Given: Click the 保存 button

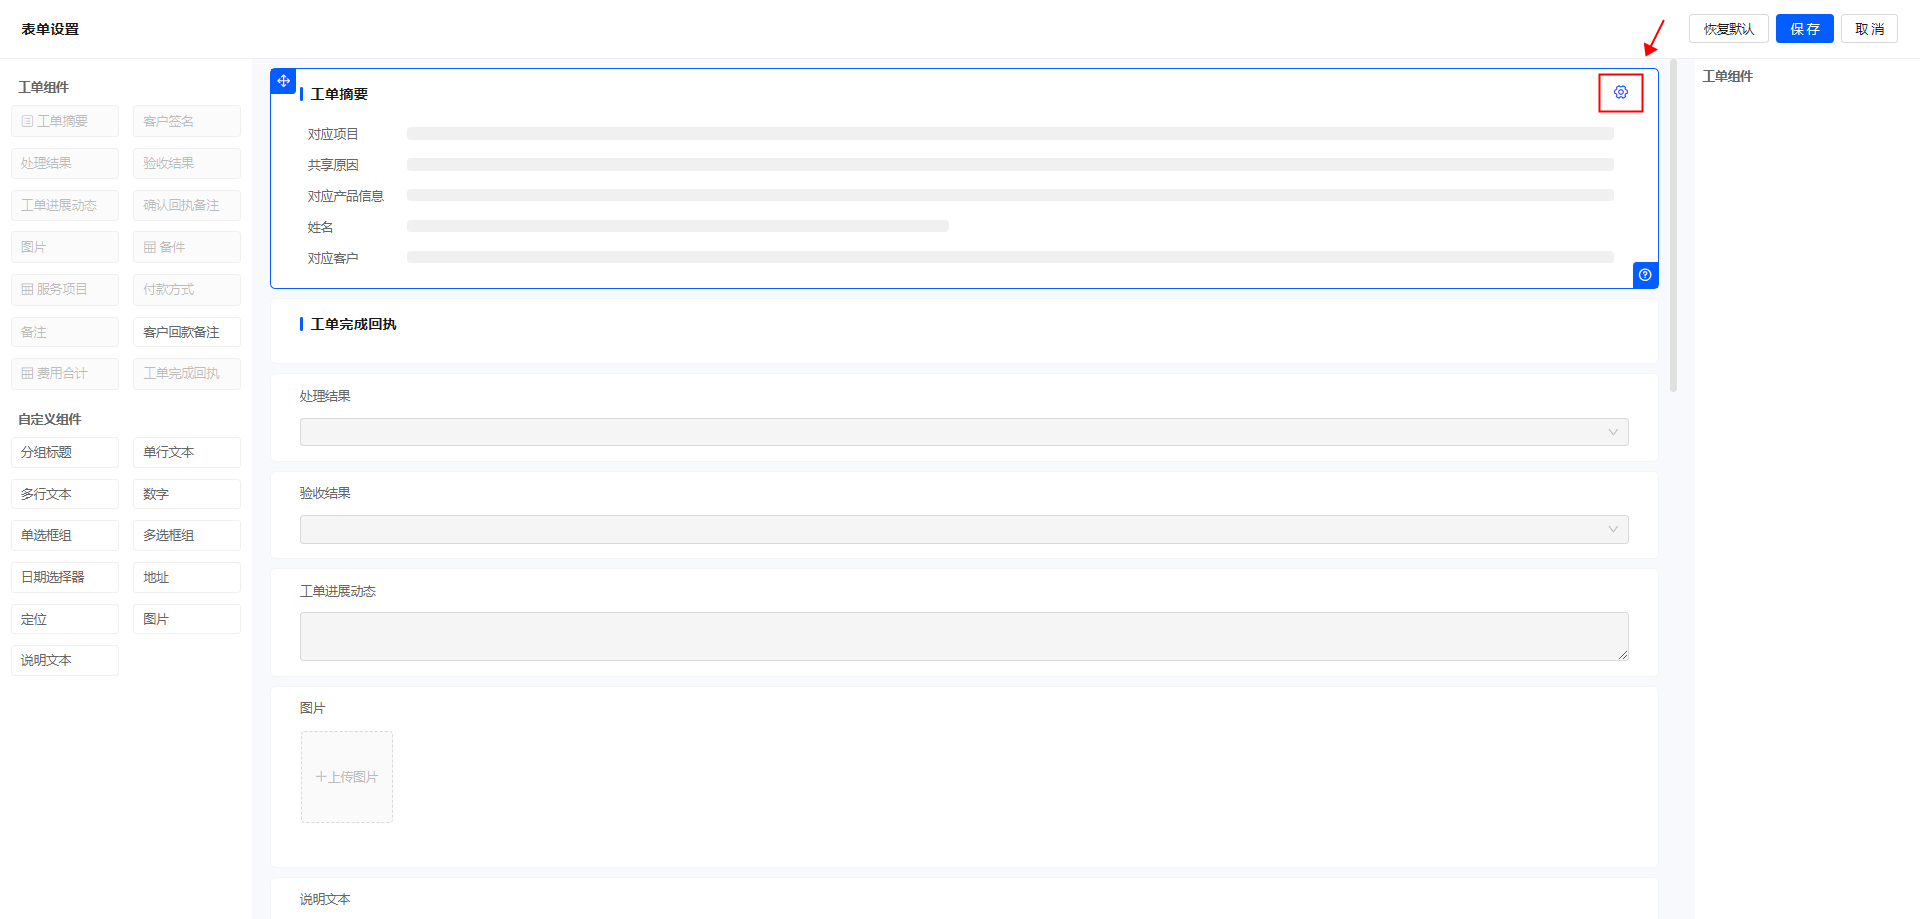Looking at the screenshot, I should pos(1804,29).
